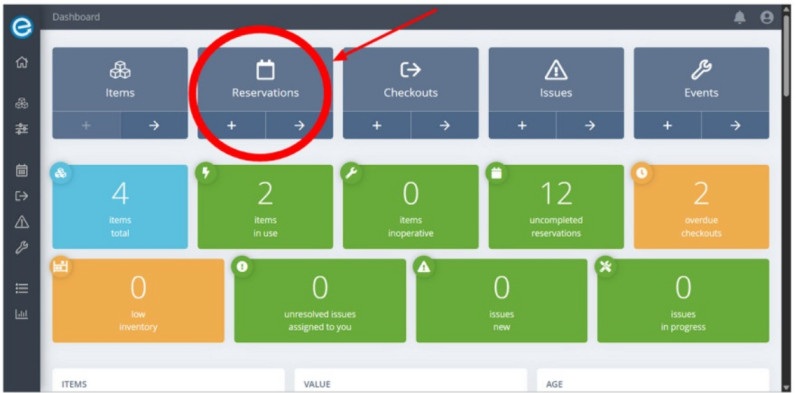Viewport: 799px width, 393px height.
Task: Open the sidebar sliders settings icon
Action: point(21,129)
